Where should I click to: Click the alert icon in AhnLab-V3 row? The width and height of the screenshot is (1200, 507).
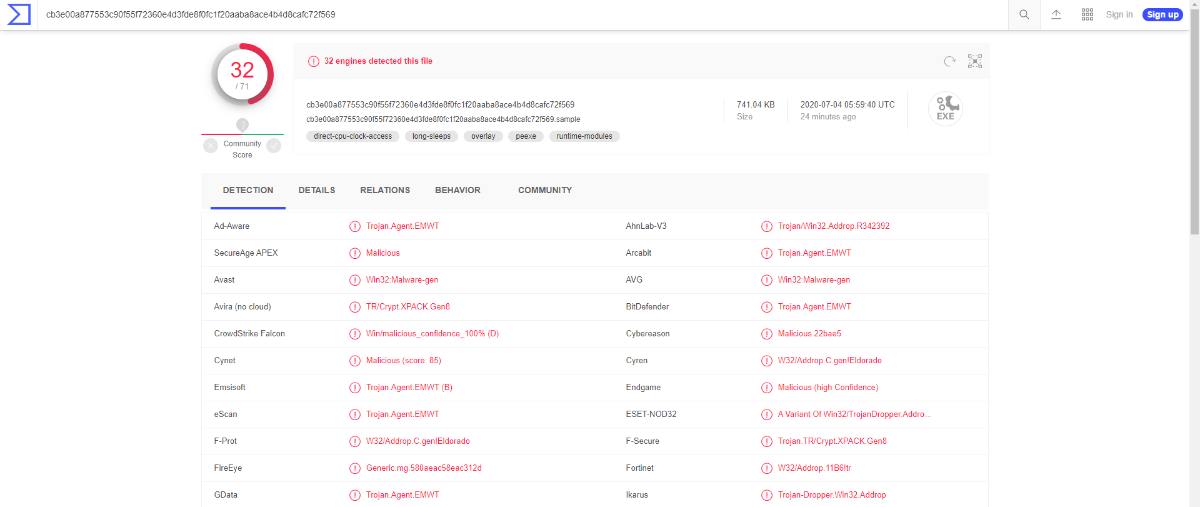767,226
